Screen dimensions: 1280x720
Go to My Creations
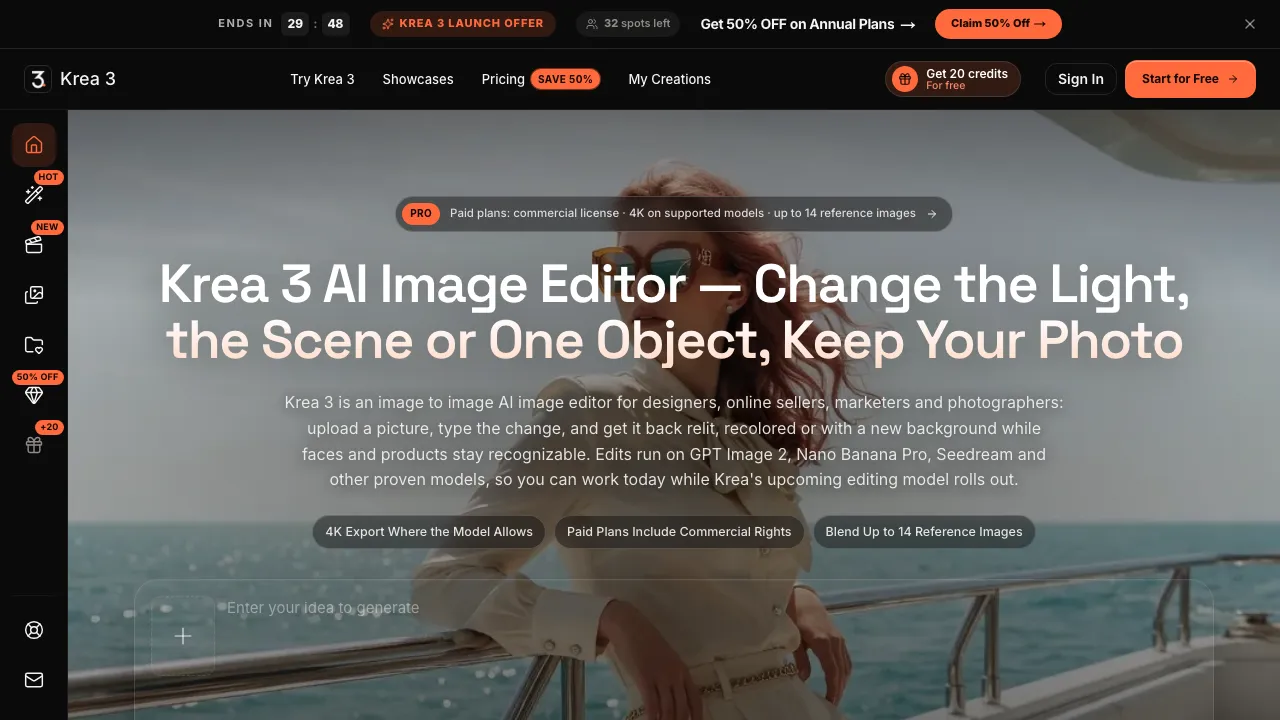coord(669,79)
